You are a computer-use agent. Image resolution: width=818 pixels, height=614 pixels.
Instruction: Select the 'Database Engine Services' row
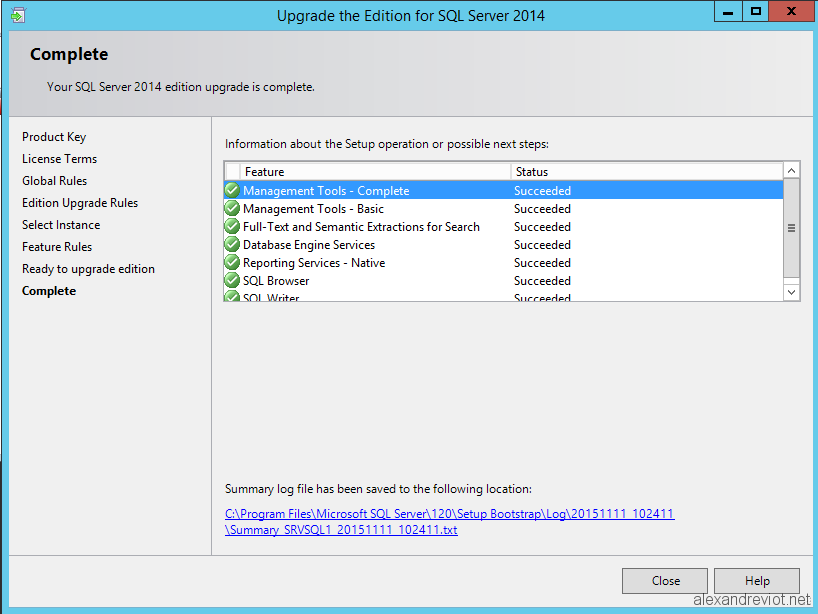[x=504, y=245]
